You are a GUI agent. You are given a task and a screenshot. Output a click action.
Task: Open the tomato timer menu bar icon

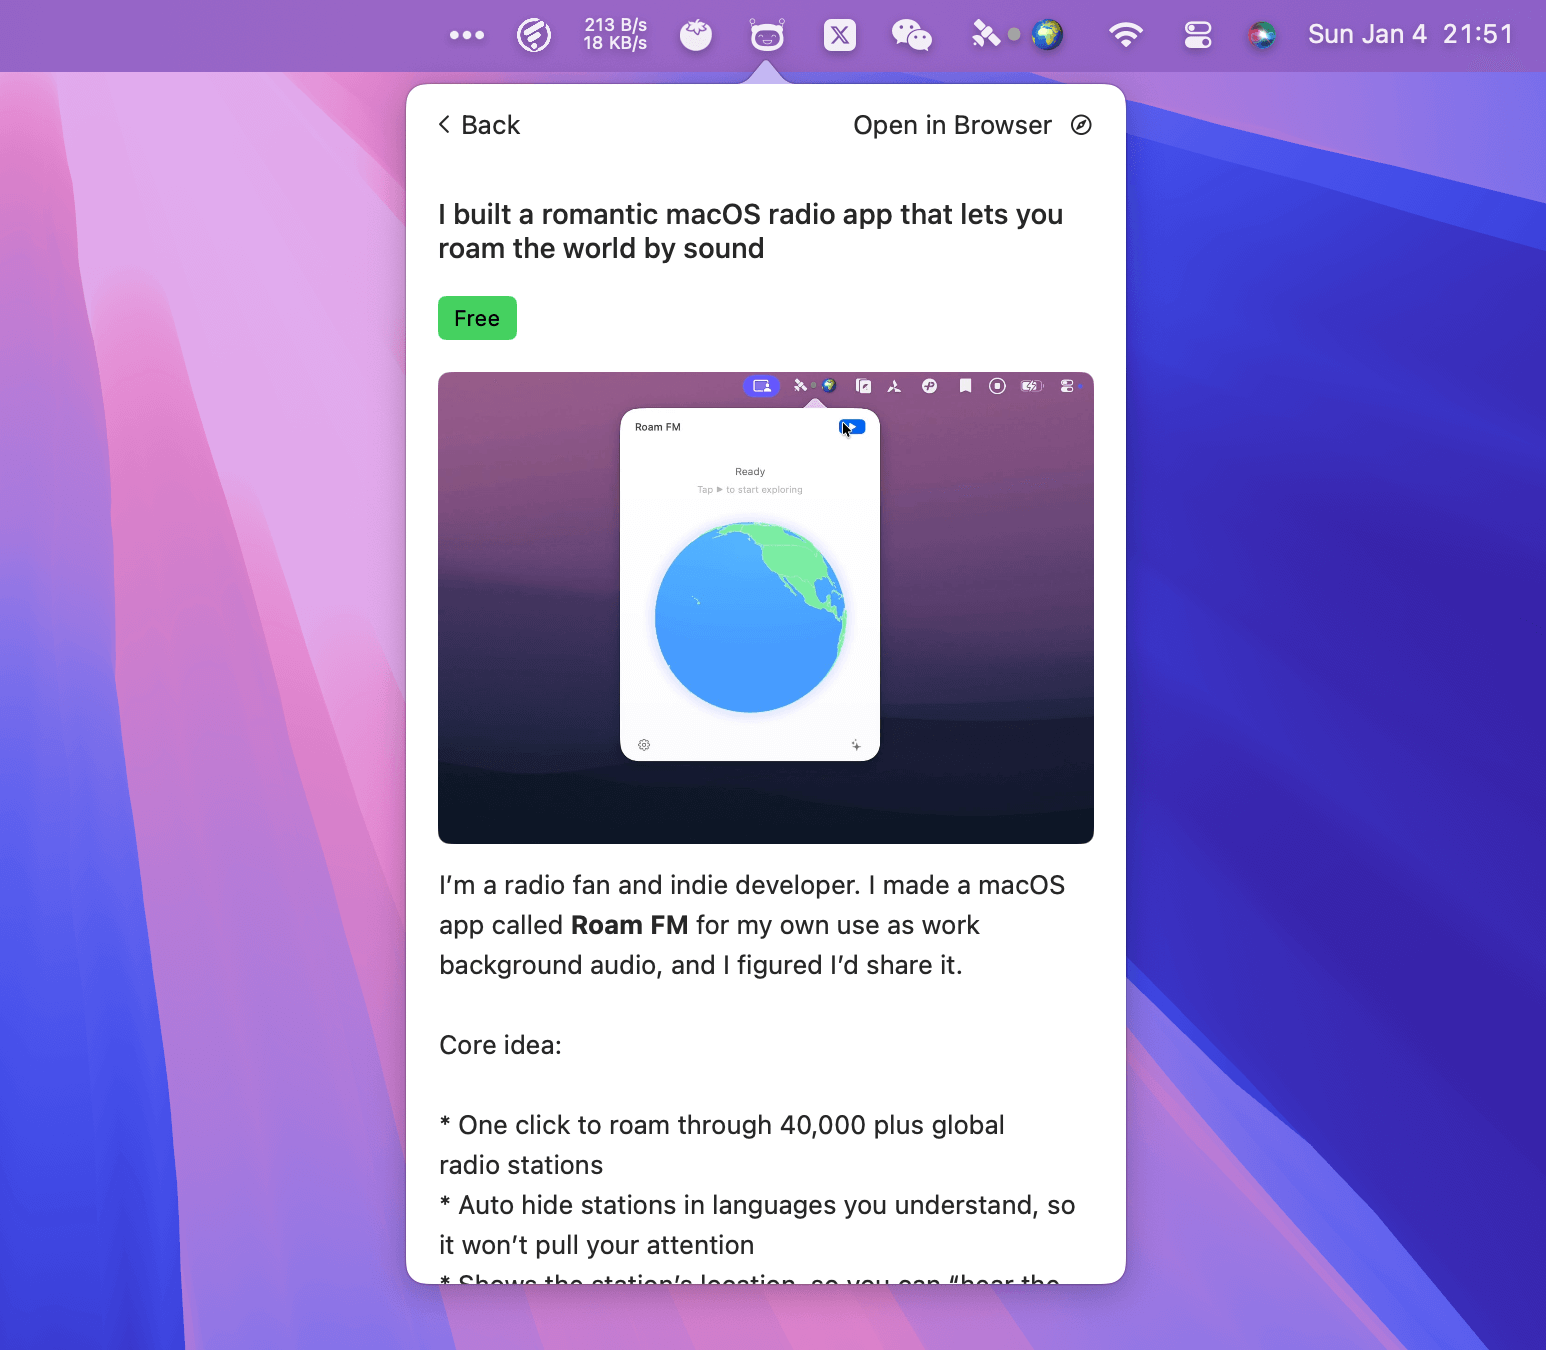tap(696, 36)
